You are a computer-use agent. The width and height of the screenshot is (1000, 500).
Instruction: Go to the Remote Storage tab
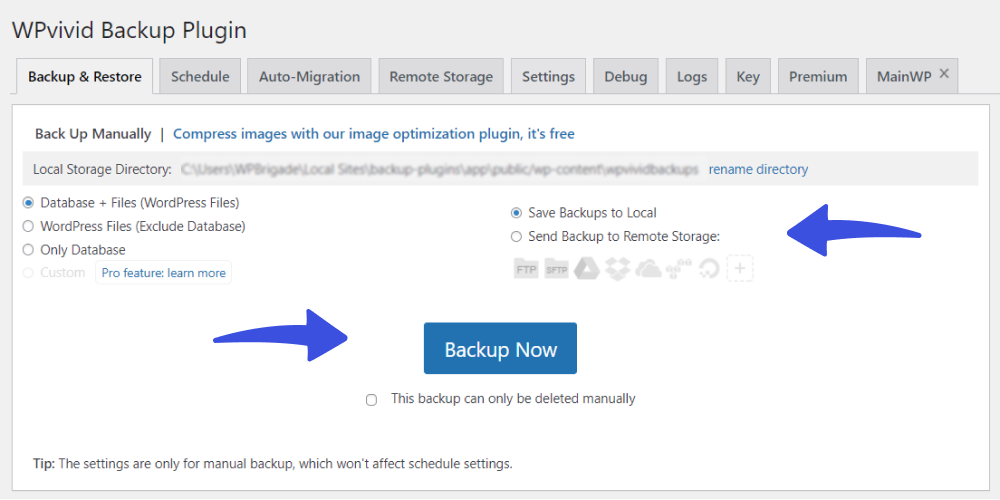pos(441,77)
